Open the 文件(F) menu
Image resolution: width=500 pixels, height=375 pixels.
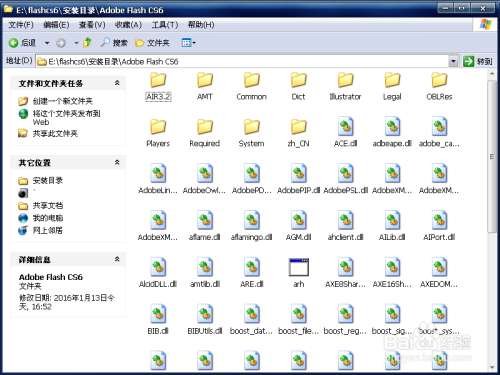point(21,25)
